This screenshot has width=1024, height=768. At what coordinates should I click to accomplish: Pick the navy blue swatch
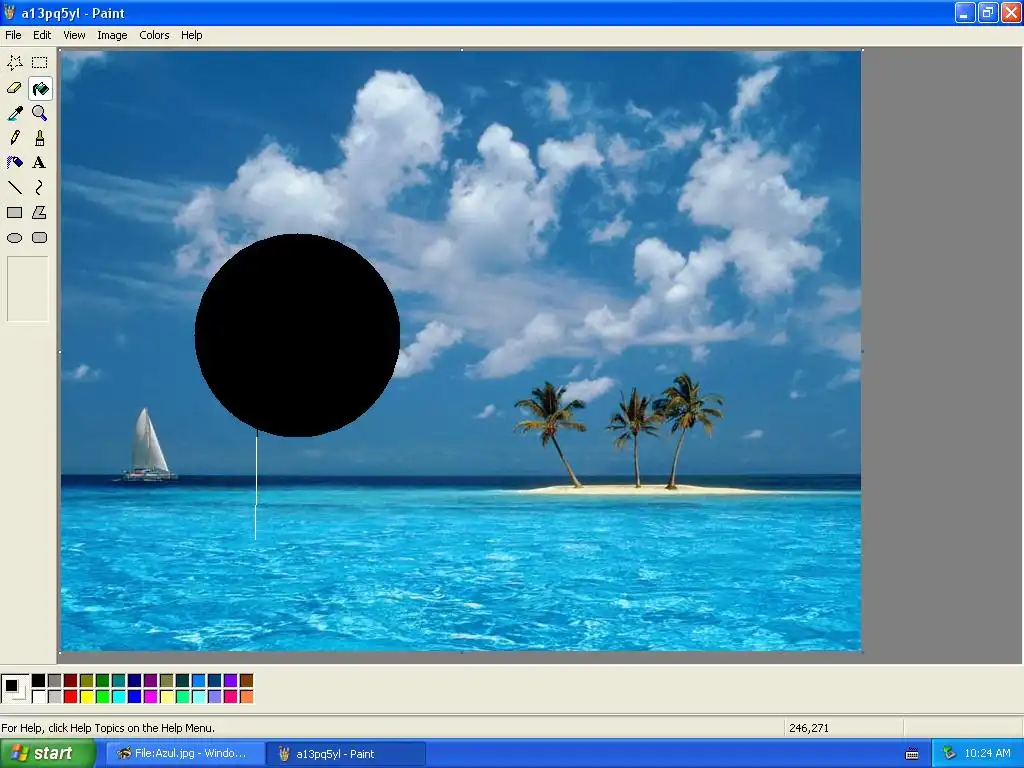coord(135,680)
